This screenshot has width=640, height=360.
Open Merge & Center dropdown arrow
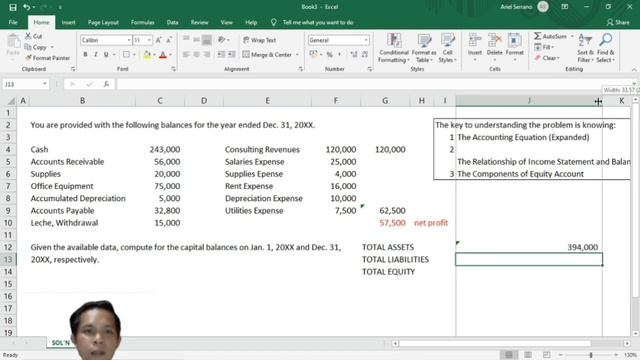point(297,55)
